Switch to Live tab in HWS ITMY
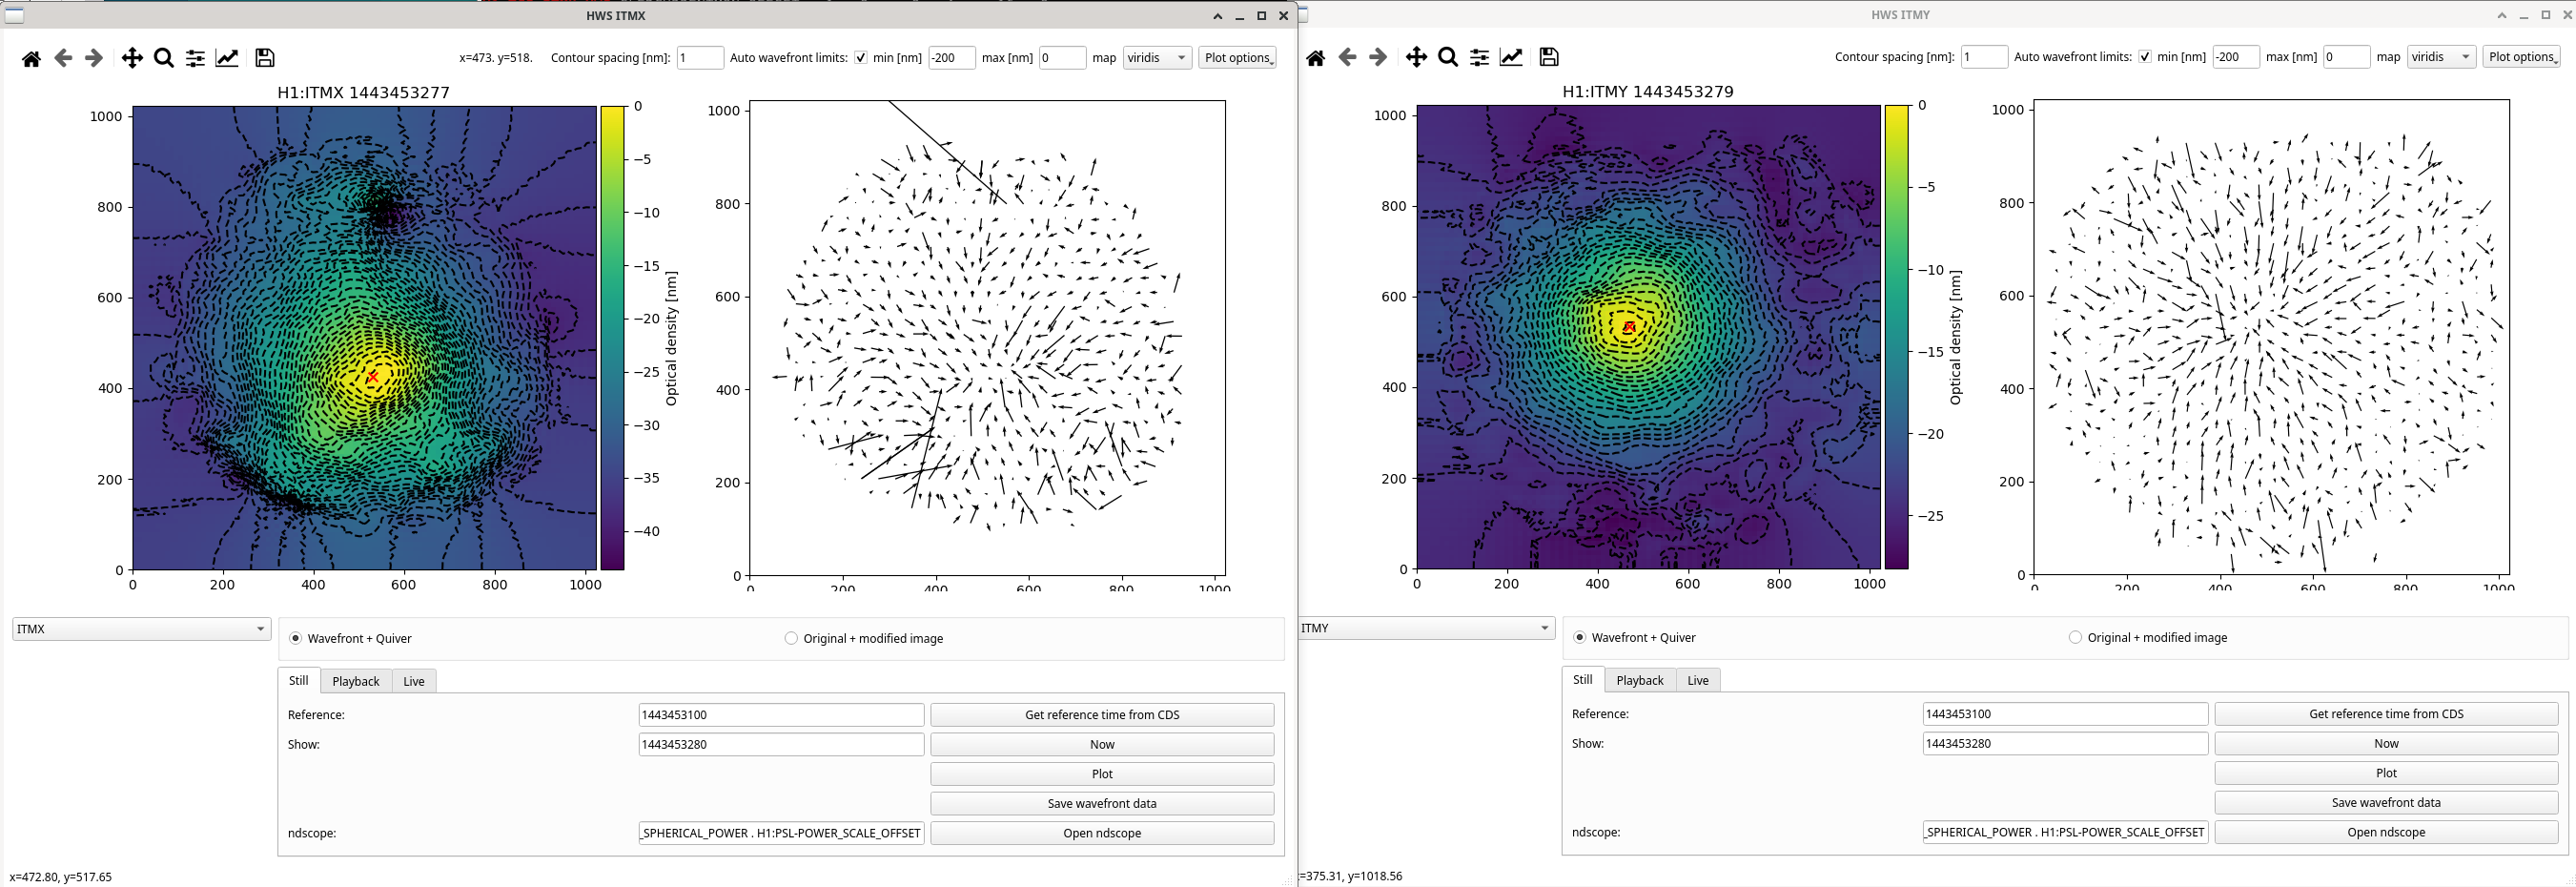Viewport: 2576px width, 887px height. coord(1698,680)
